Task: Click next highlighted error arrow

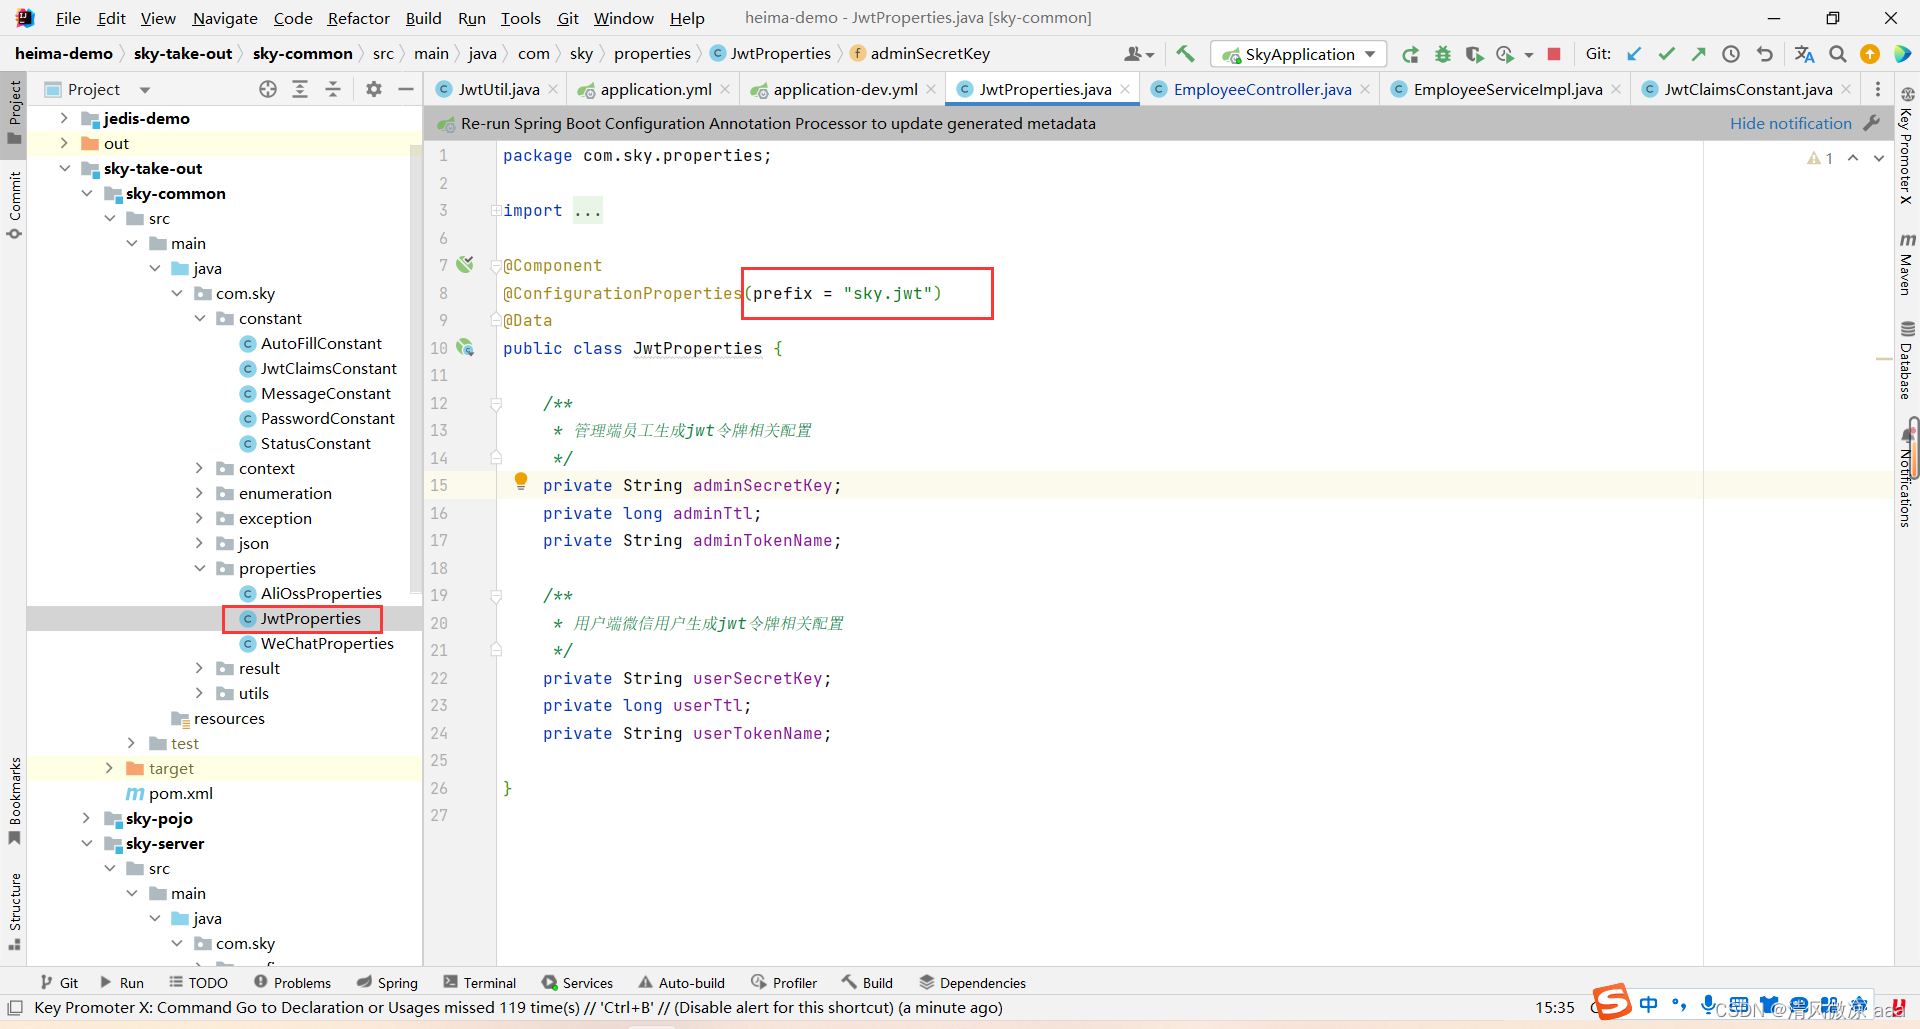Action: click(1879, 158)
